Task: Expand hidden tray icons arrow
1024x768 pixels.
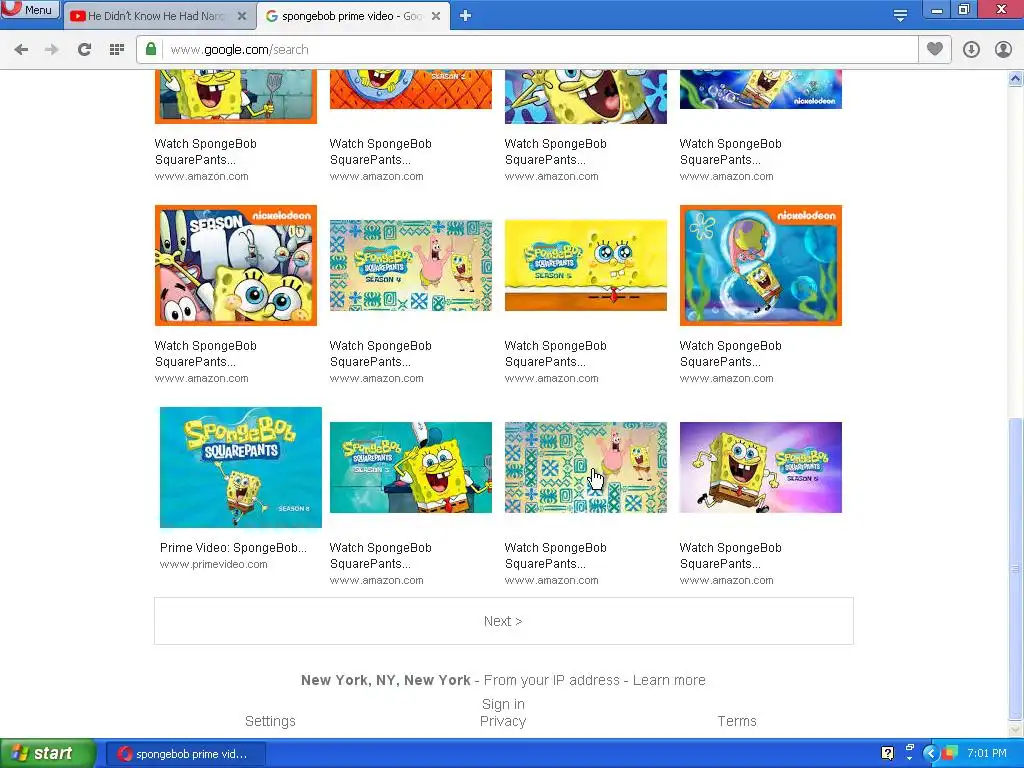Action: 931,753
